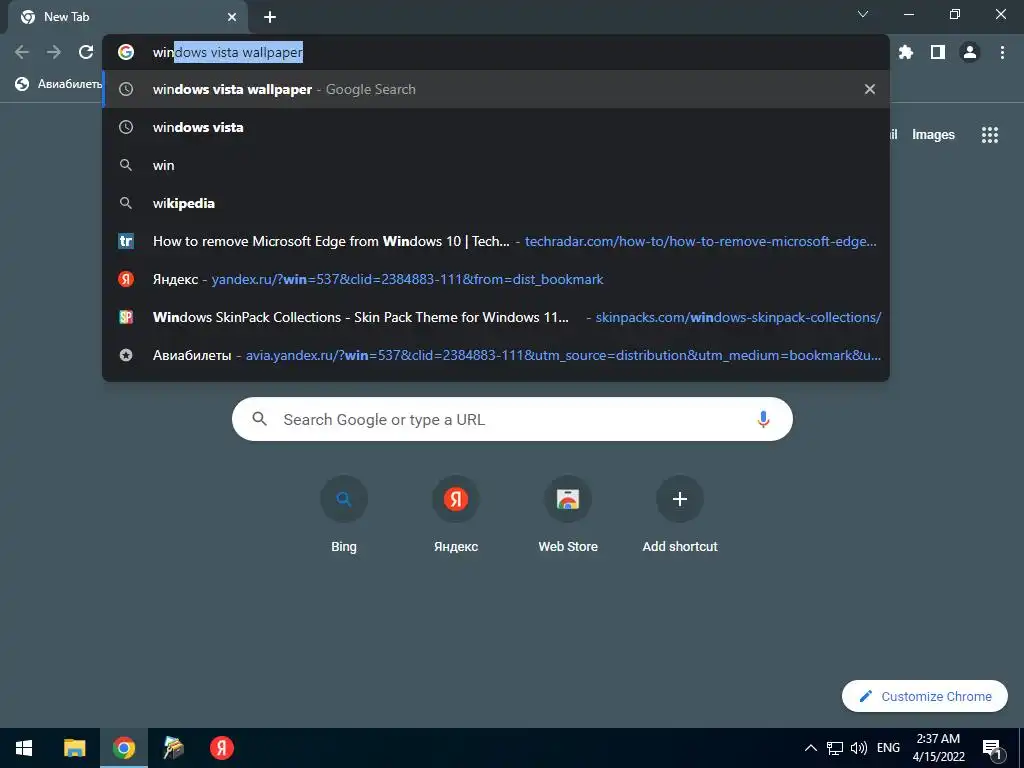Go forward with the right arrow
The height and width of the screenshot is (768, 1024).
[x=54, y=52]
